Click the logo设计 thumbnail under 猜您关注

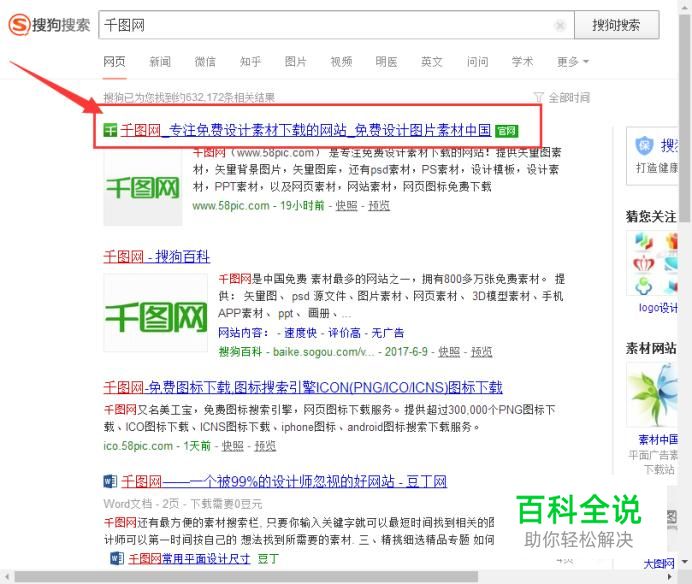(x=652, y=264)
